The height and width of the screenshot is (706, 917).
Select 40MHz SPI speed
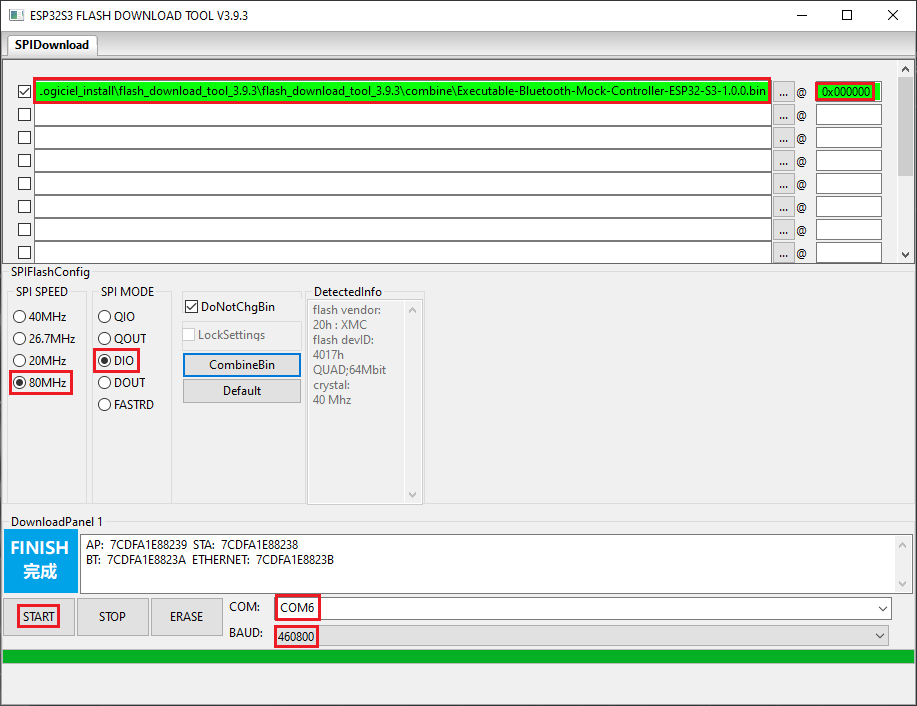(20, 317)
